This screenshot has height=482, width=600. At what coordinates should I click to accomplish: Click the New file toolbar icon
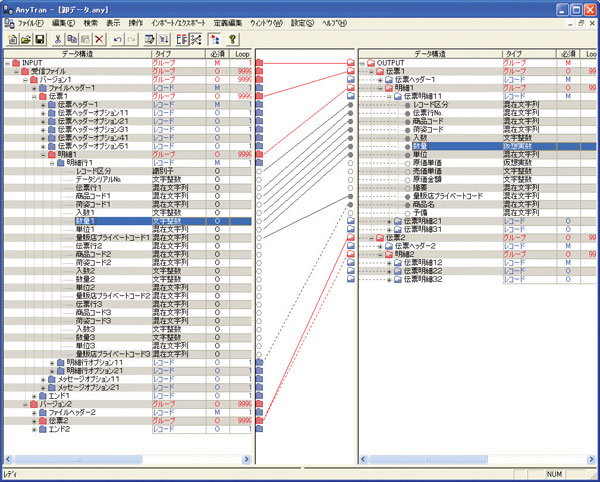pos(12,39)
